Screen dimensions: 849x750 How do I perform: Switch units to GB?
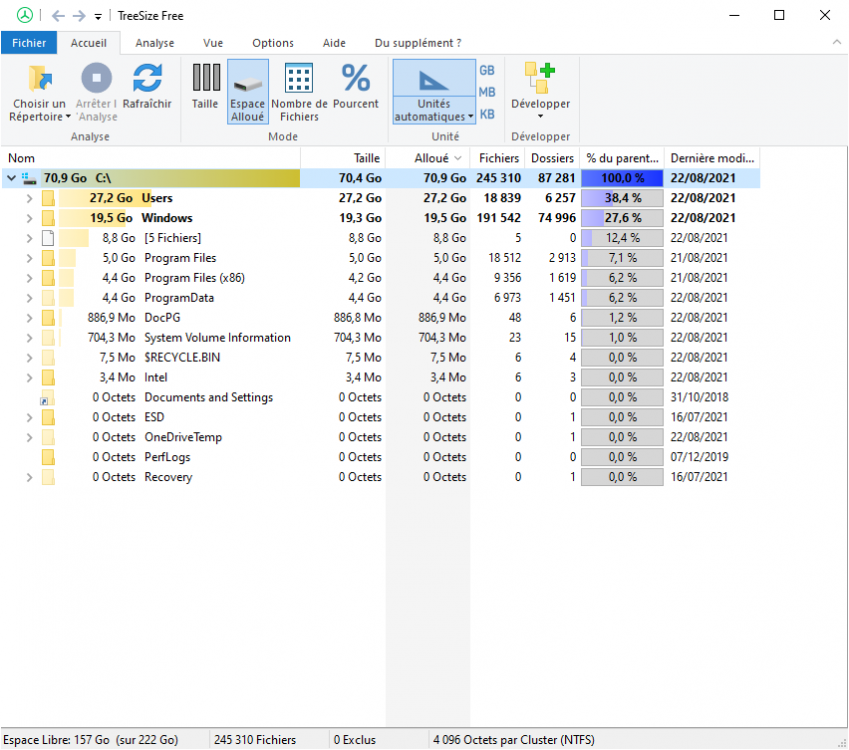487,70
